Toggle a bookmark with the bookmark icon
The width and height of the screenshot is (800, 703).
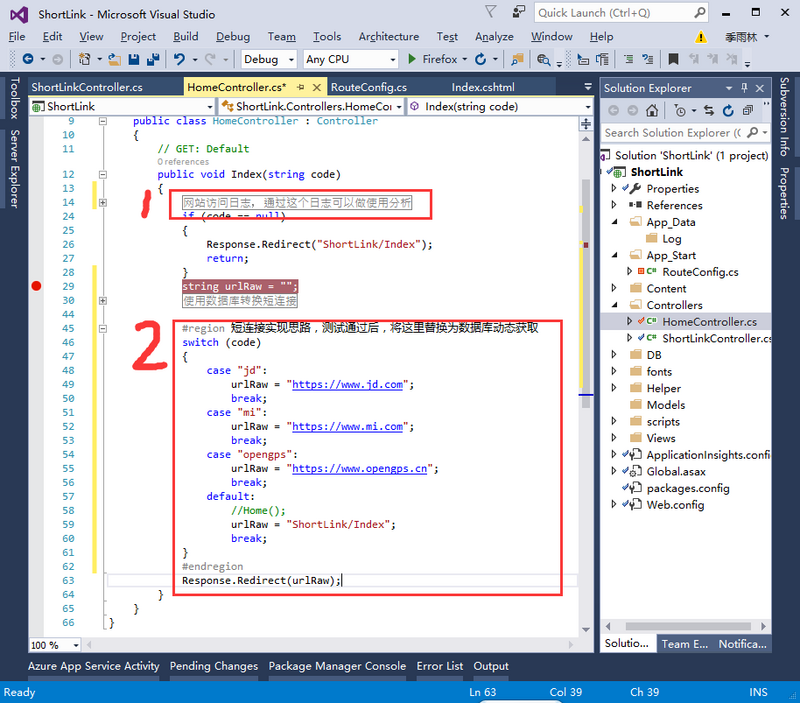coord(673,59)
